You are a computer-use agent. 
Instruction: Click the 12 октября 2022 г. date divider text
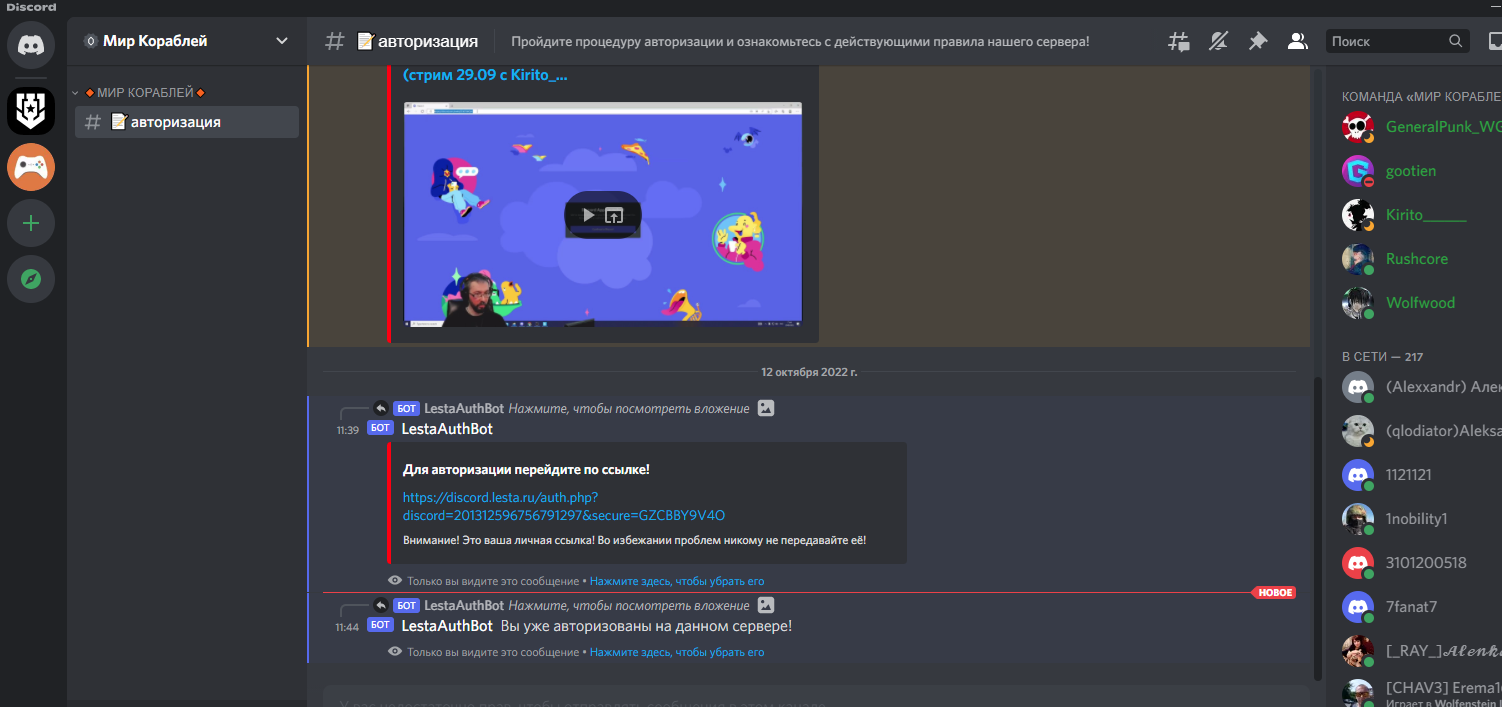pyautogui.click(x=809, y=372)
